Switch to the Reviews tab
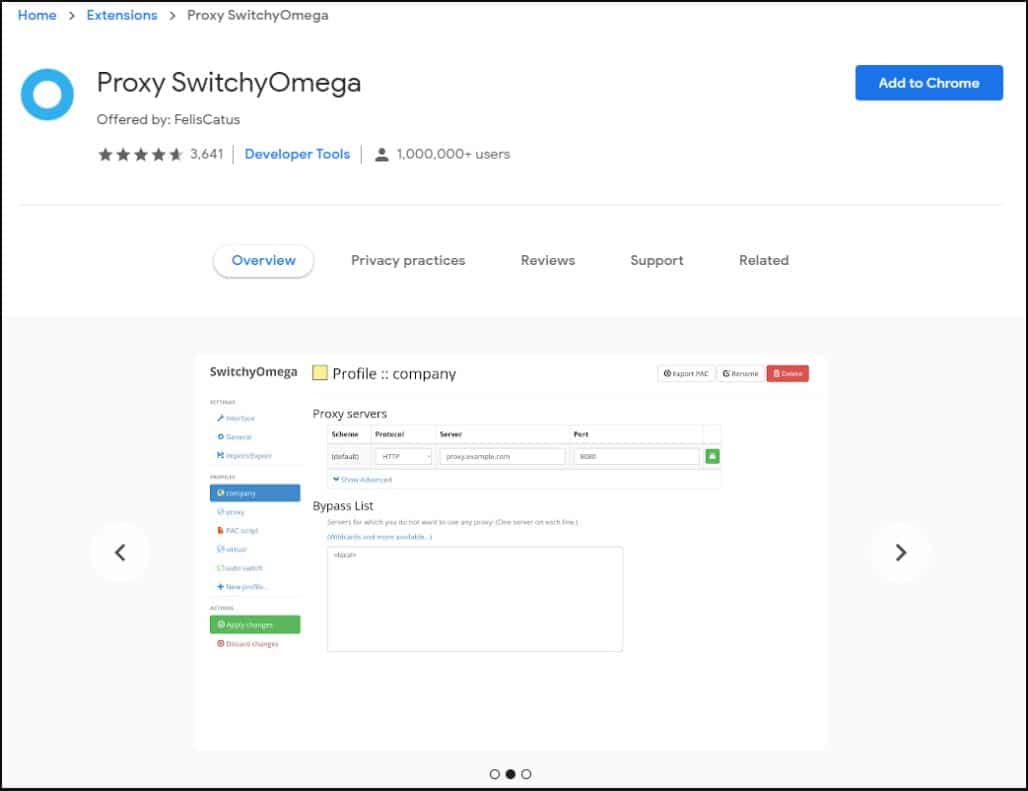The image size is (1028, 791). [547, 260]
